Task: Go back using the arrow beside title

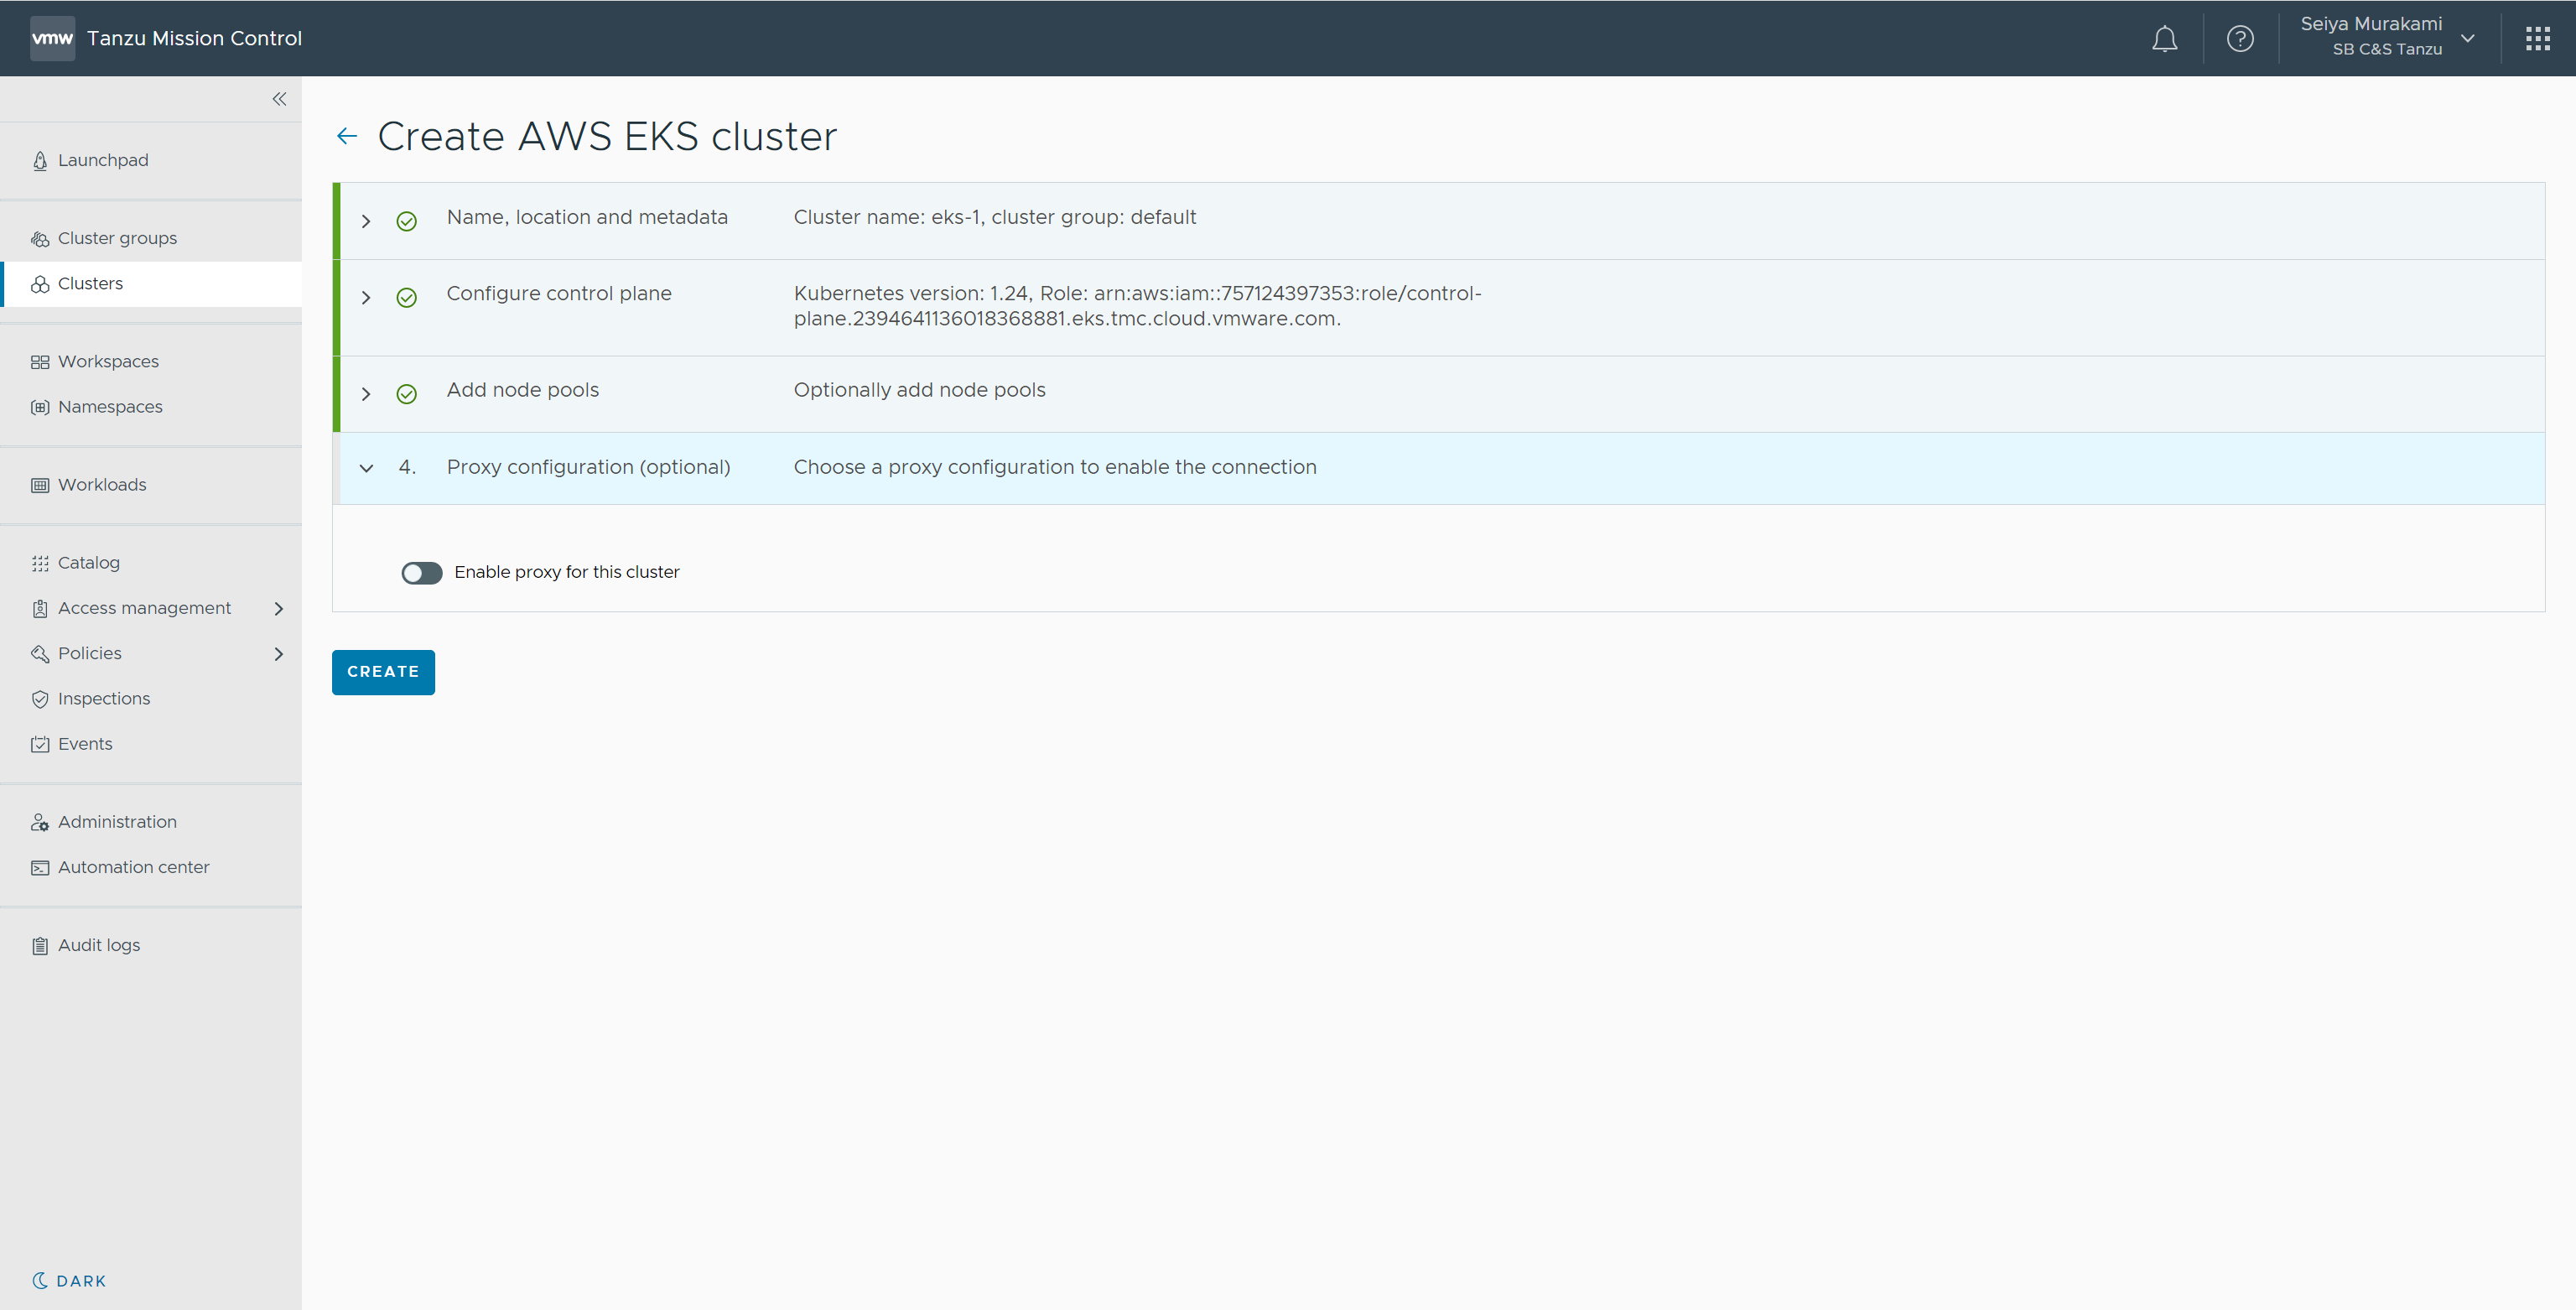Action: 347,136
